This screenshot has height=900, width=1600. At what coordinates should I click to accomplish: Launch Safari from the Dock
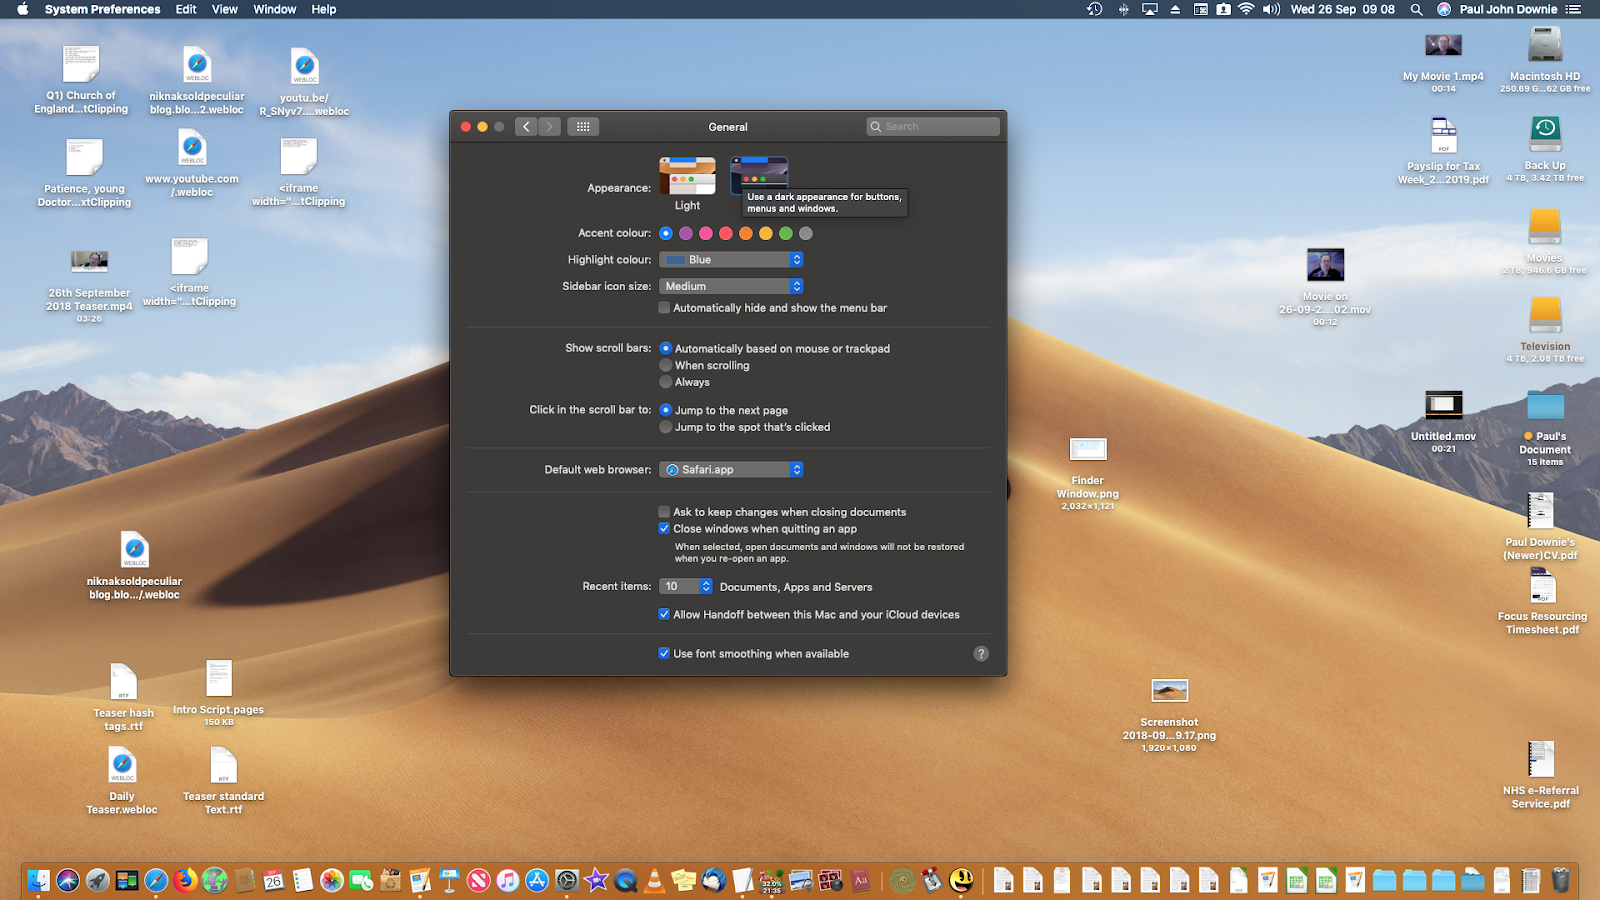[156, 880]
